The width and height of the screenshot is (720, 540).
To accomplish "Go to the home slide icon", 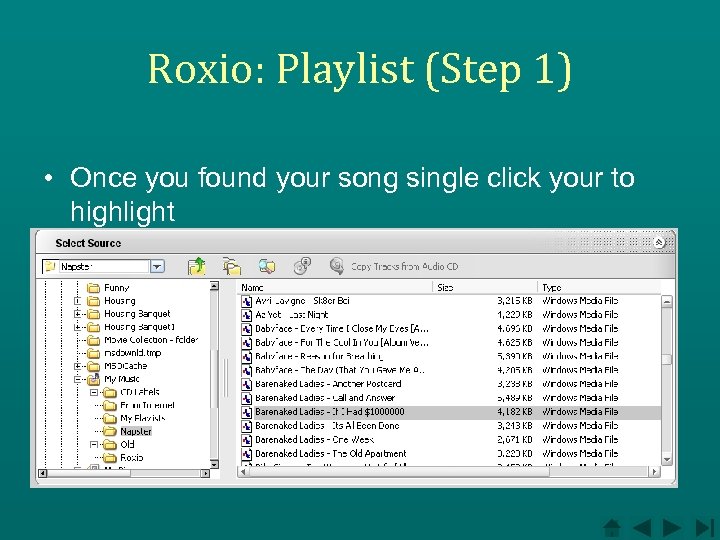I will pyautogui.click(x=612, y=528).
